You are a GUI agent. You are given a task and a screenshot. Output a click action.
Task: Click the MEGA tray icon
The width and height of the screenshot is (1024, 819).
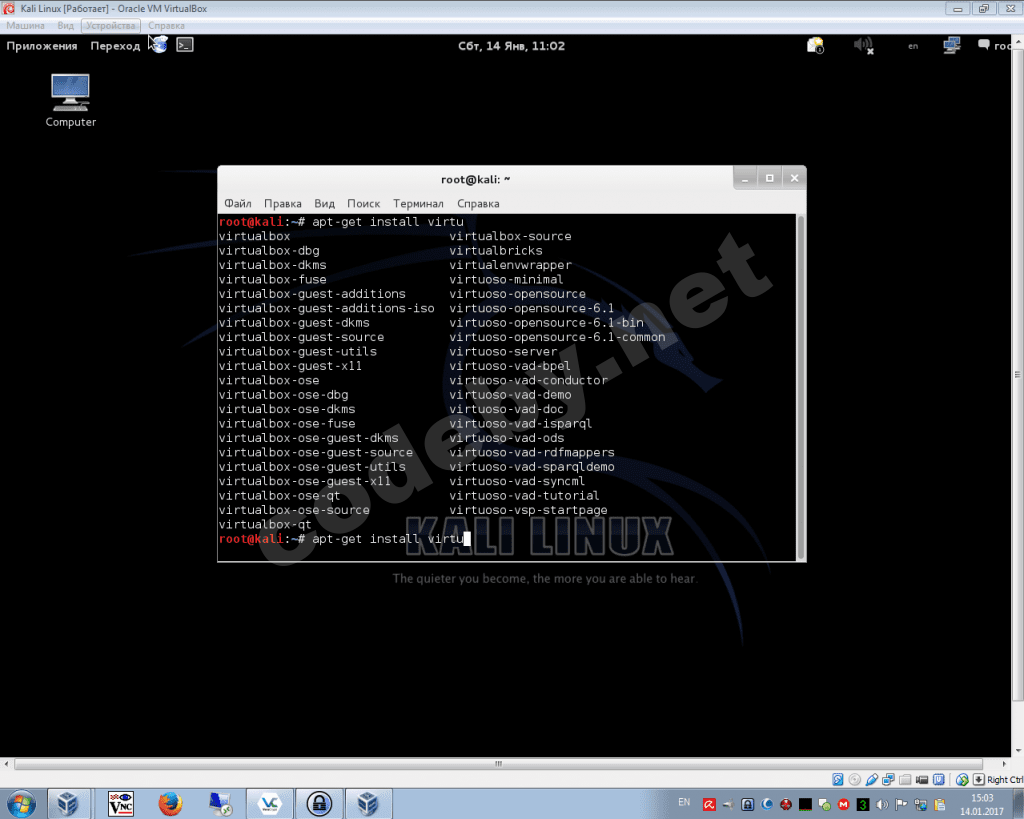coord(844,805)
